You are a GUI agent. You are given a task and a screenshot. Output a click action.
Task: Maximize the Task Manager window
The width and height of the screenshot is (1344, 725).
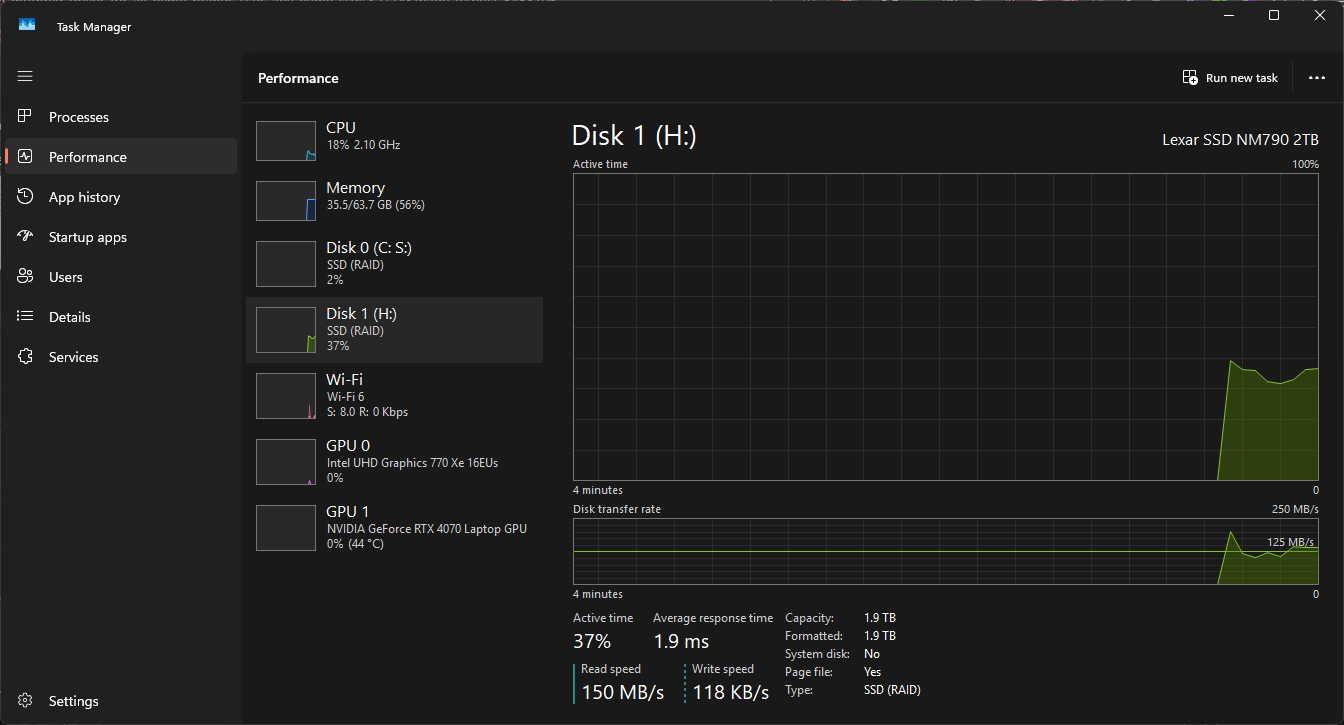pos(1274,15)
